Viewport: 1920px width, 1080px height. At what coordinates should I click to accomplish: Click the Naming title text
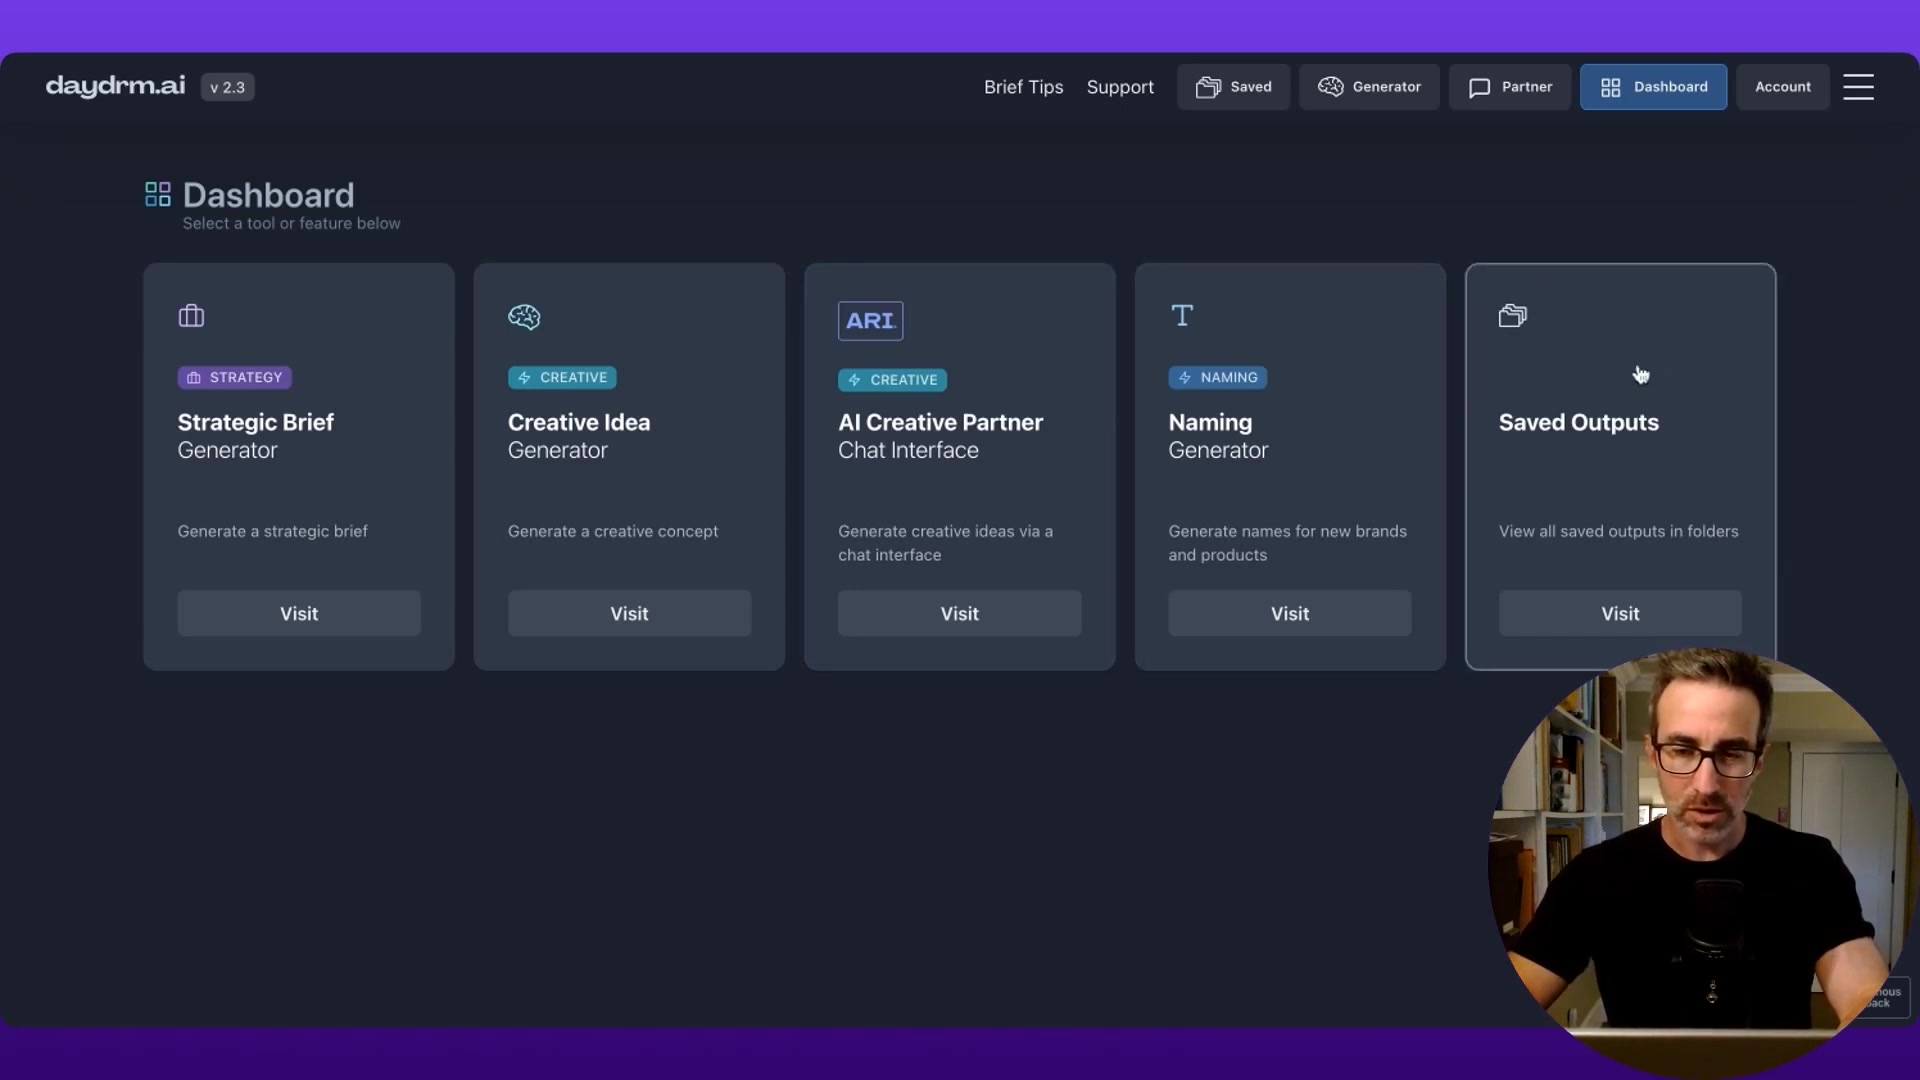tap(1210, 423)
